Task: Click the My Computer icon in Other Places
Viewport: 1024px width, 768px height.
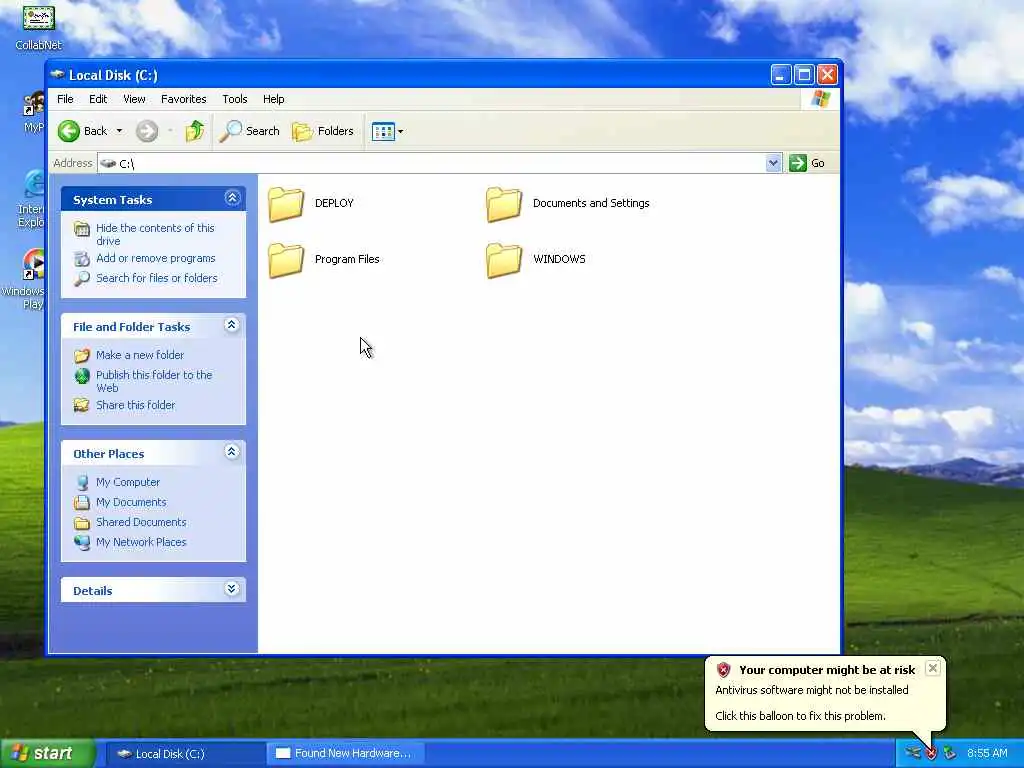Action: pyautogui.click(x=82, y=483)
